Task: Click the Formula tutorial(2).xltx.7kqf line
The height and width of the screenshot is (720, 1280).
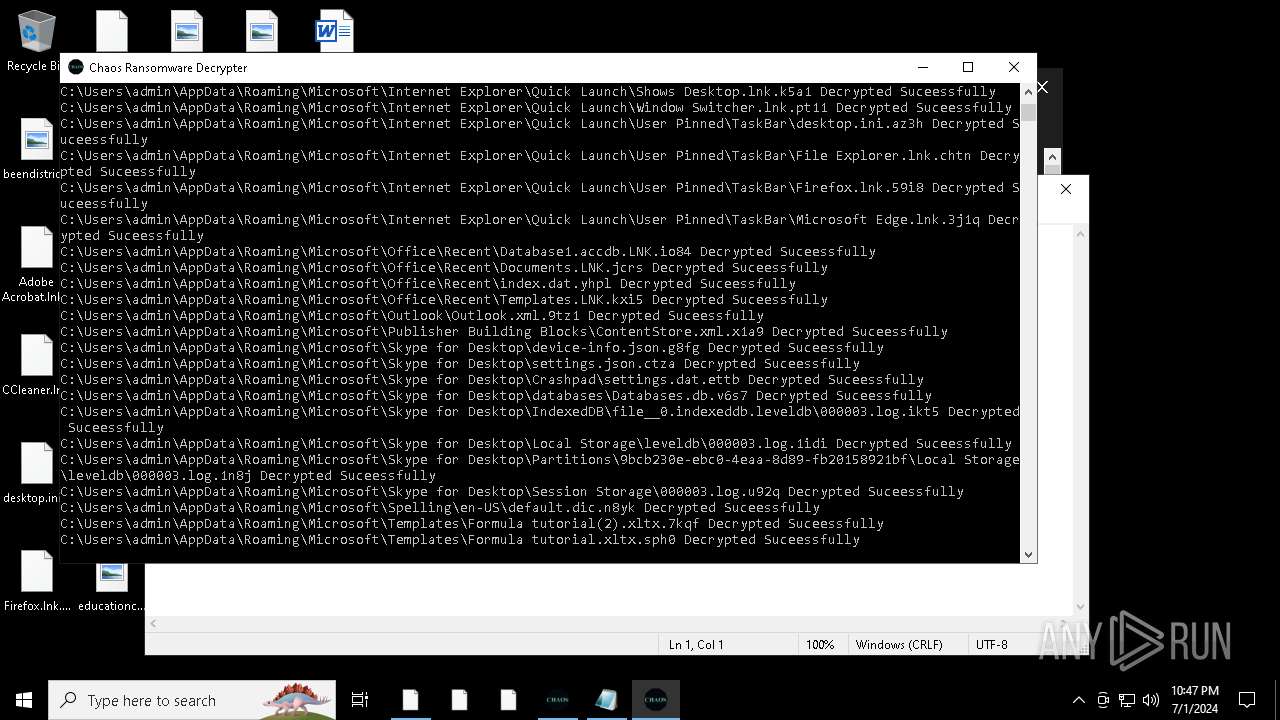Action: click(472, 523)
